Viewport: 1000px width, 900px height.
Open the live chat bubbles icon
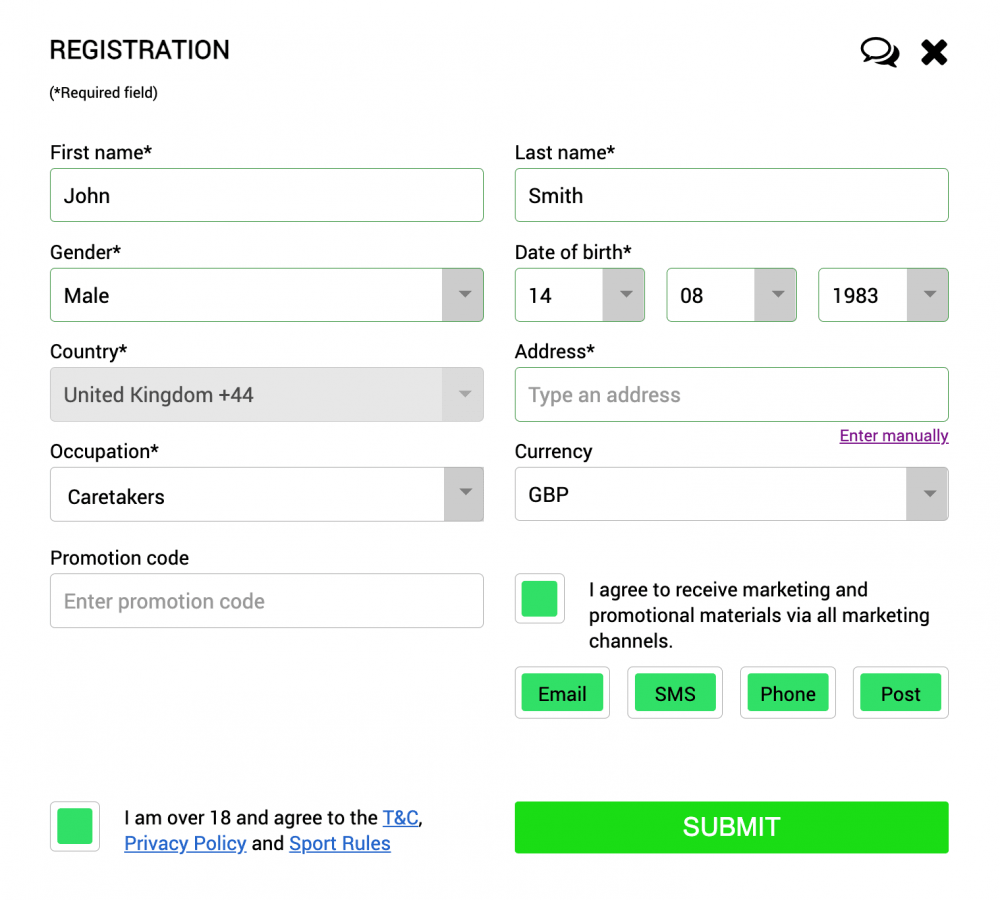pos(879,52)
